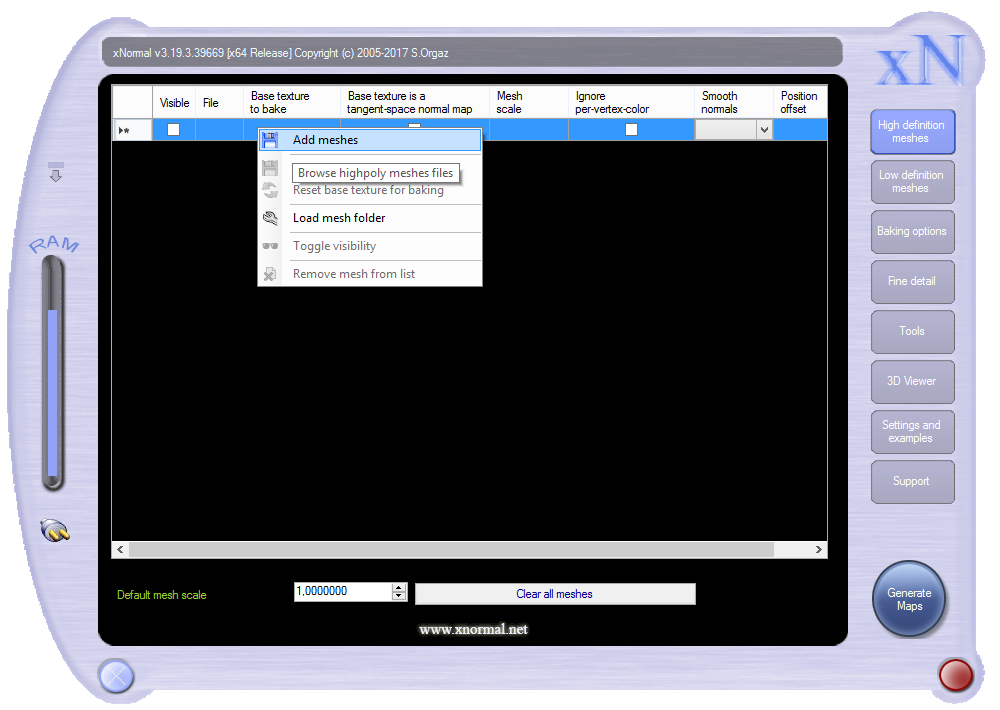Toggle the Visible checkbox in the first row

[x=173, y=129]
